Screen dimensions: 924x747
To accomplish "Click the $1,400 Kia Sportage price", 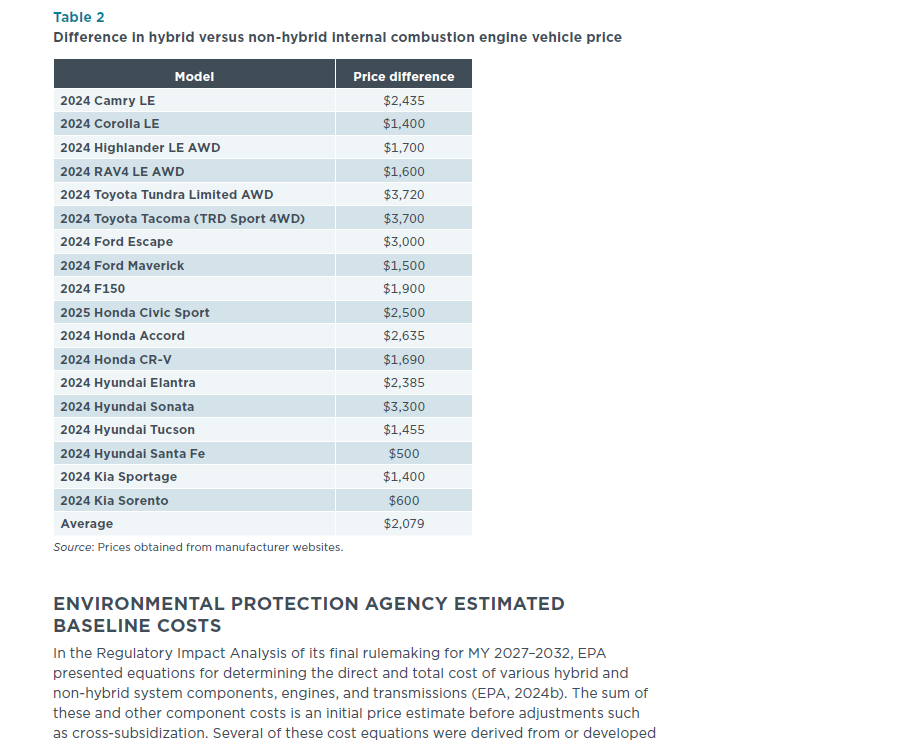I will pyautogui.click(x=404, y=477).
